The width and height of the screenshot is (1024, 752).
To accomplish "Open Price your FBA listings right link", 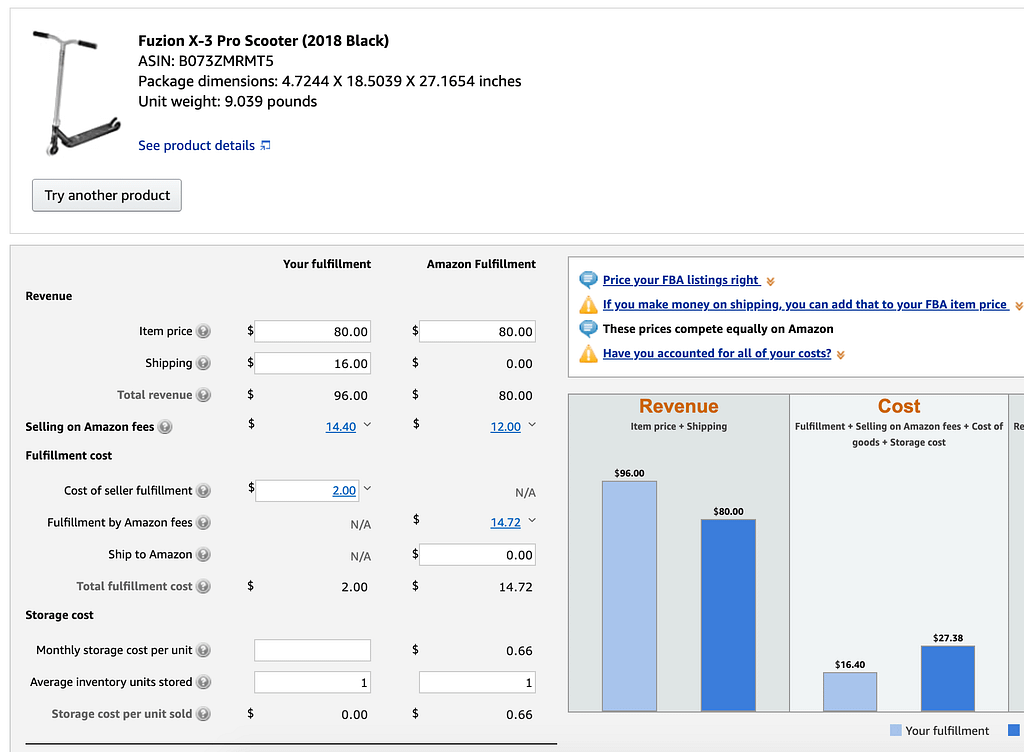I will [x=681, y=280].
